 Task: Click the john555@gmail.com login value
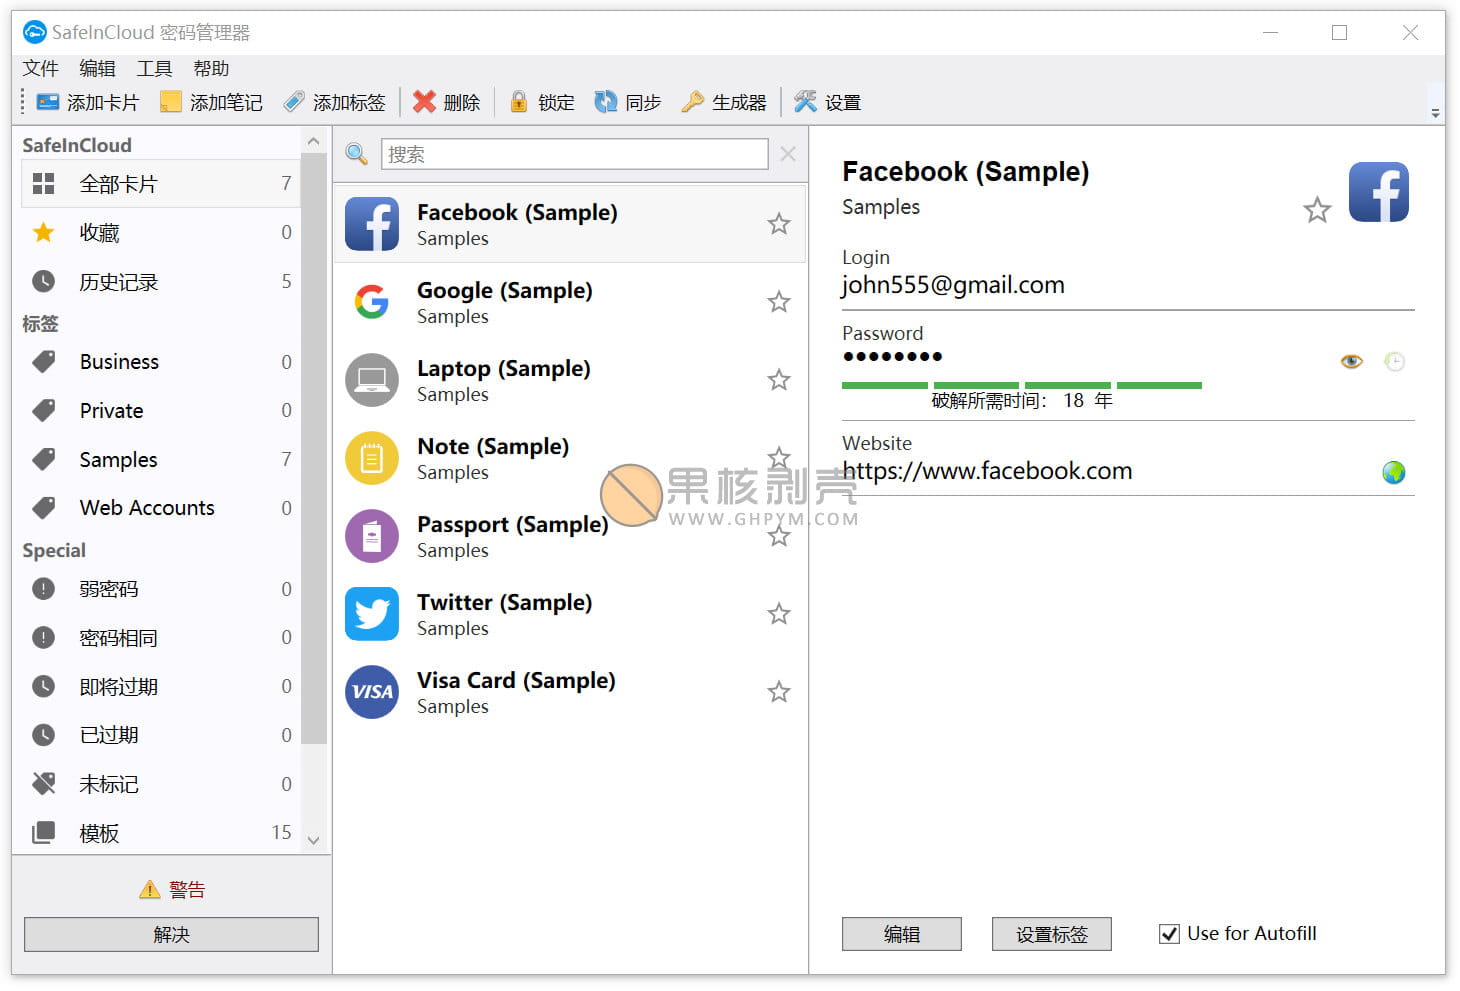coord(953,285)
